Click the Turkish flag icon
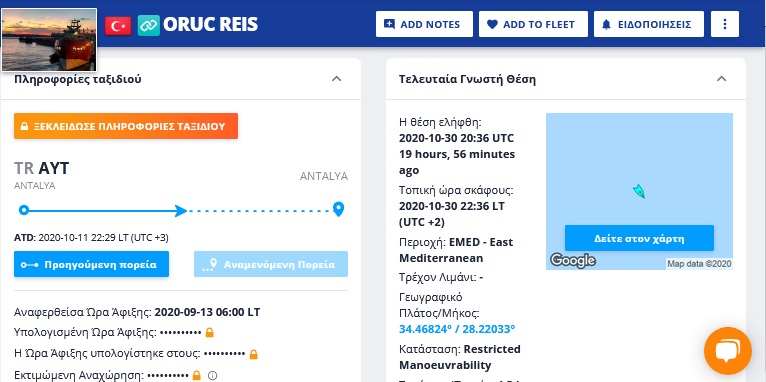 (x=118, y=25)
